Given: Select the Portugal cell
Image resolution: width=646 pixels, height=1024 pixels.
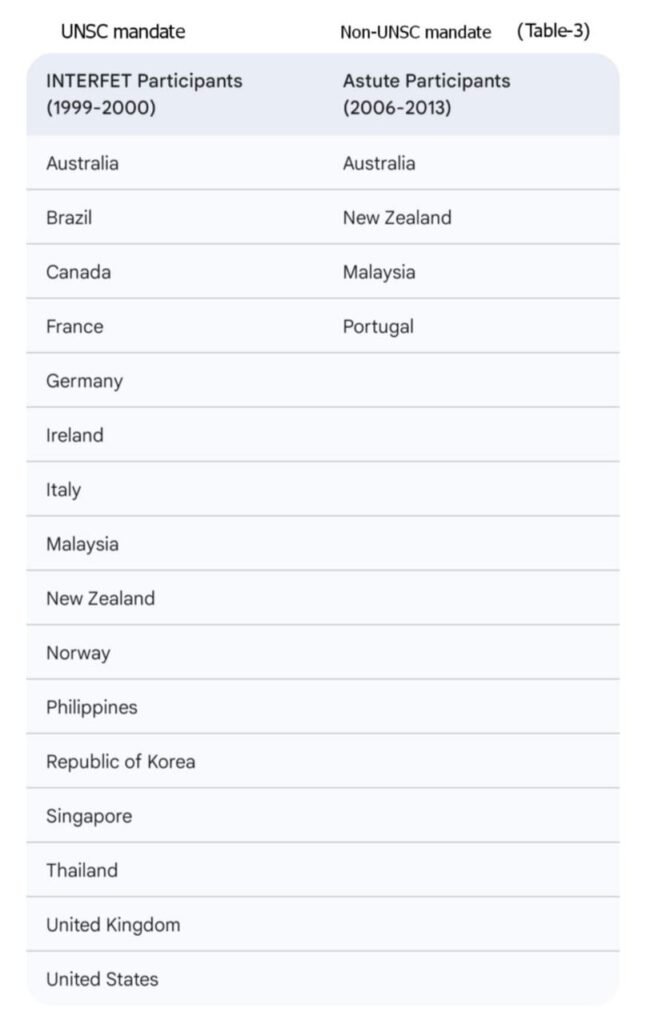Looking at the screenshot, I should pyautogui.click(x=378, y=326).
